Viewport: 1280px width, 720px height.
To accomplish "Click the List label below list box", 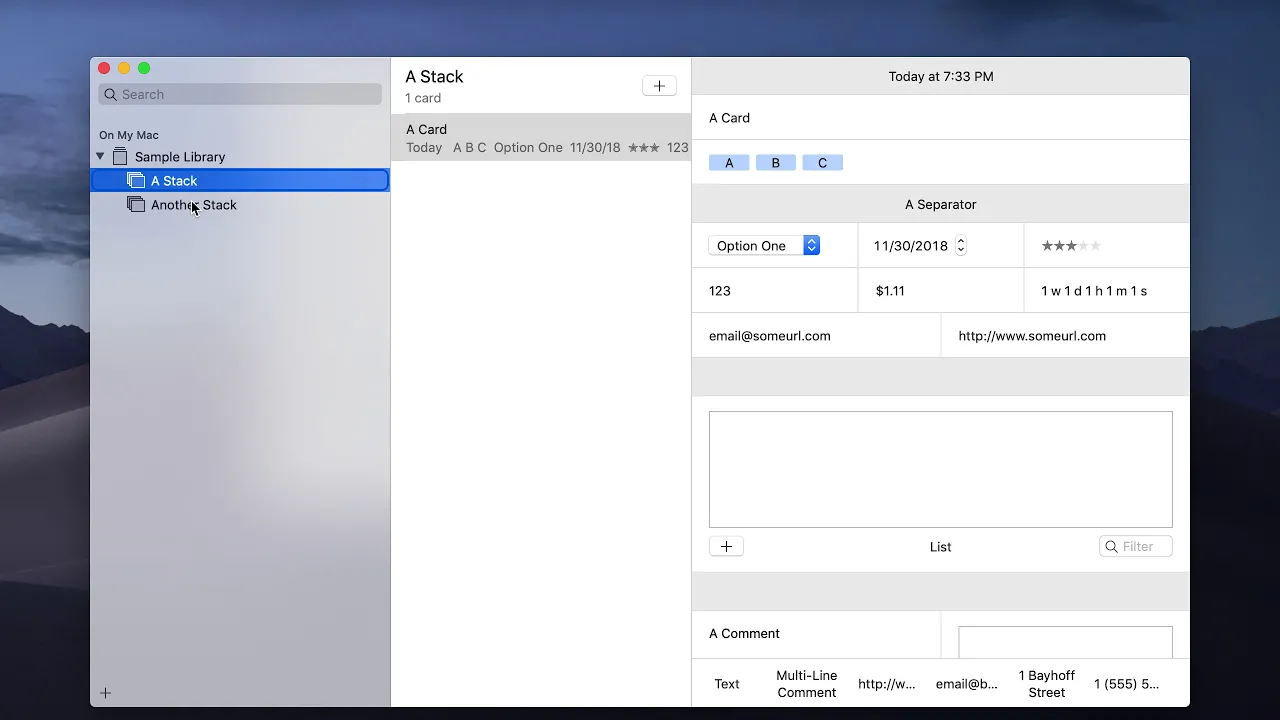I will pyautogui.click(x=941, y=547).
